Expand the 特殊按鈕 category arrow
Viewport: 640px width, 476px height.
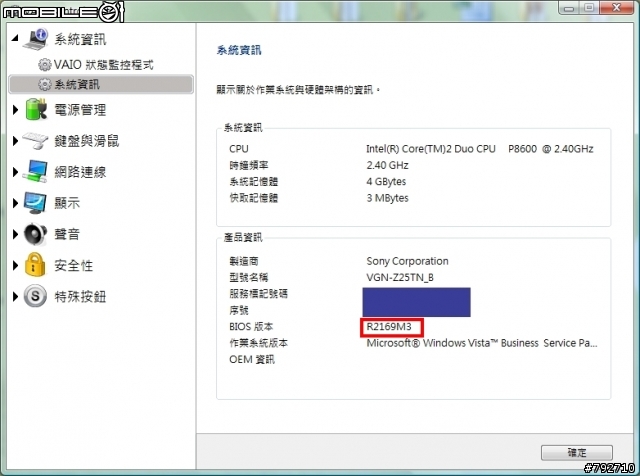click(16, 296)
